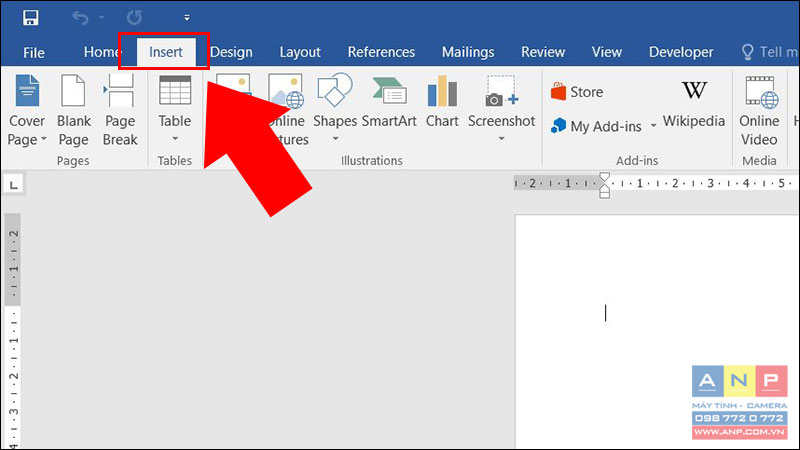Expand the Cover Page dropdown arrow

[x=44, y=139]
